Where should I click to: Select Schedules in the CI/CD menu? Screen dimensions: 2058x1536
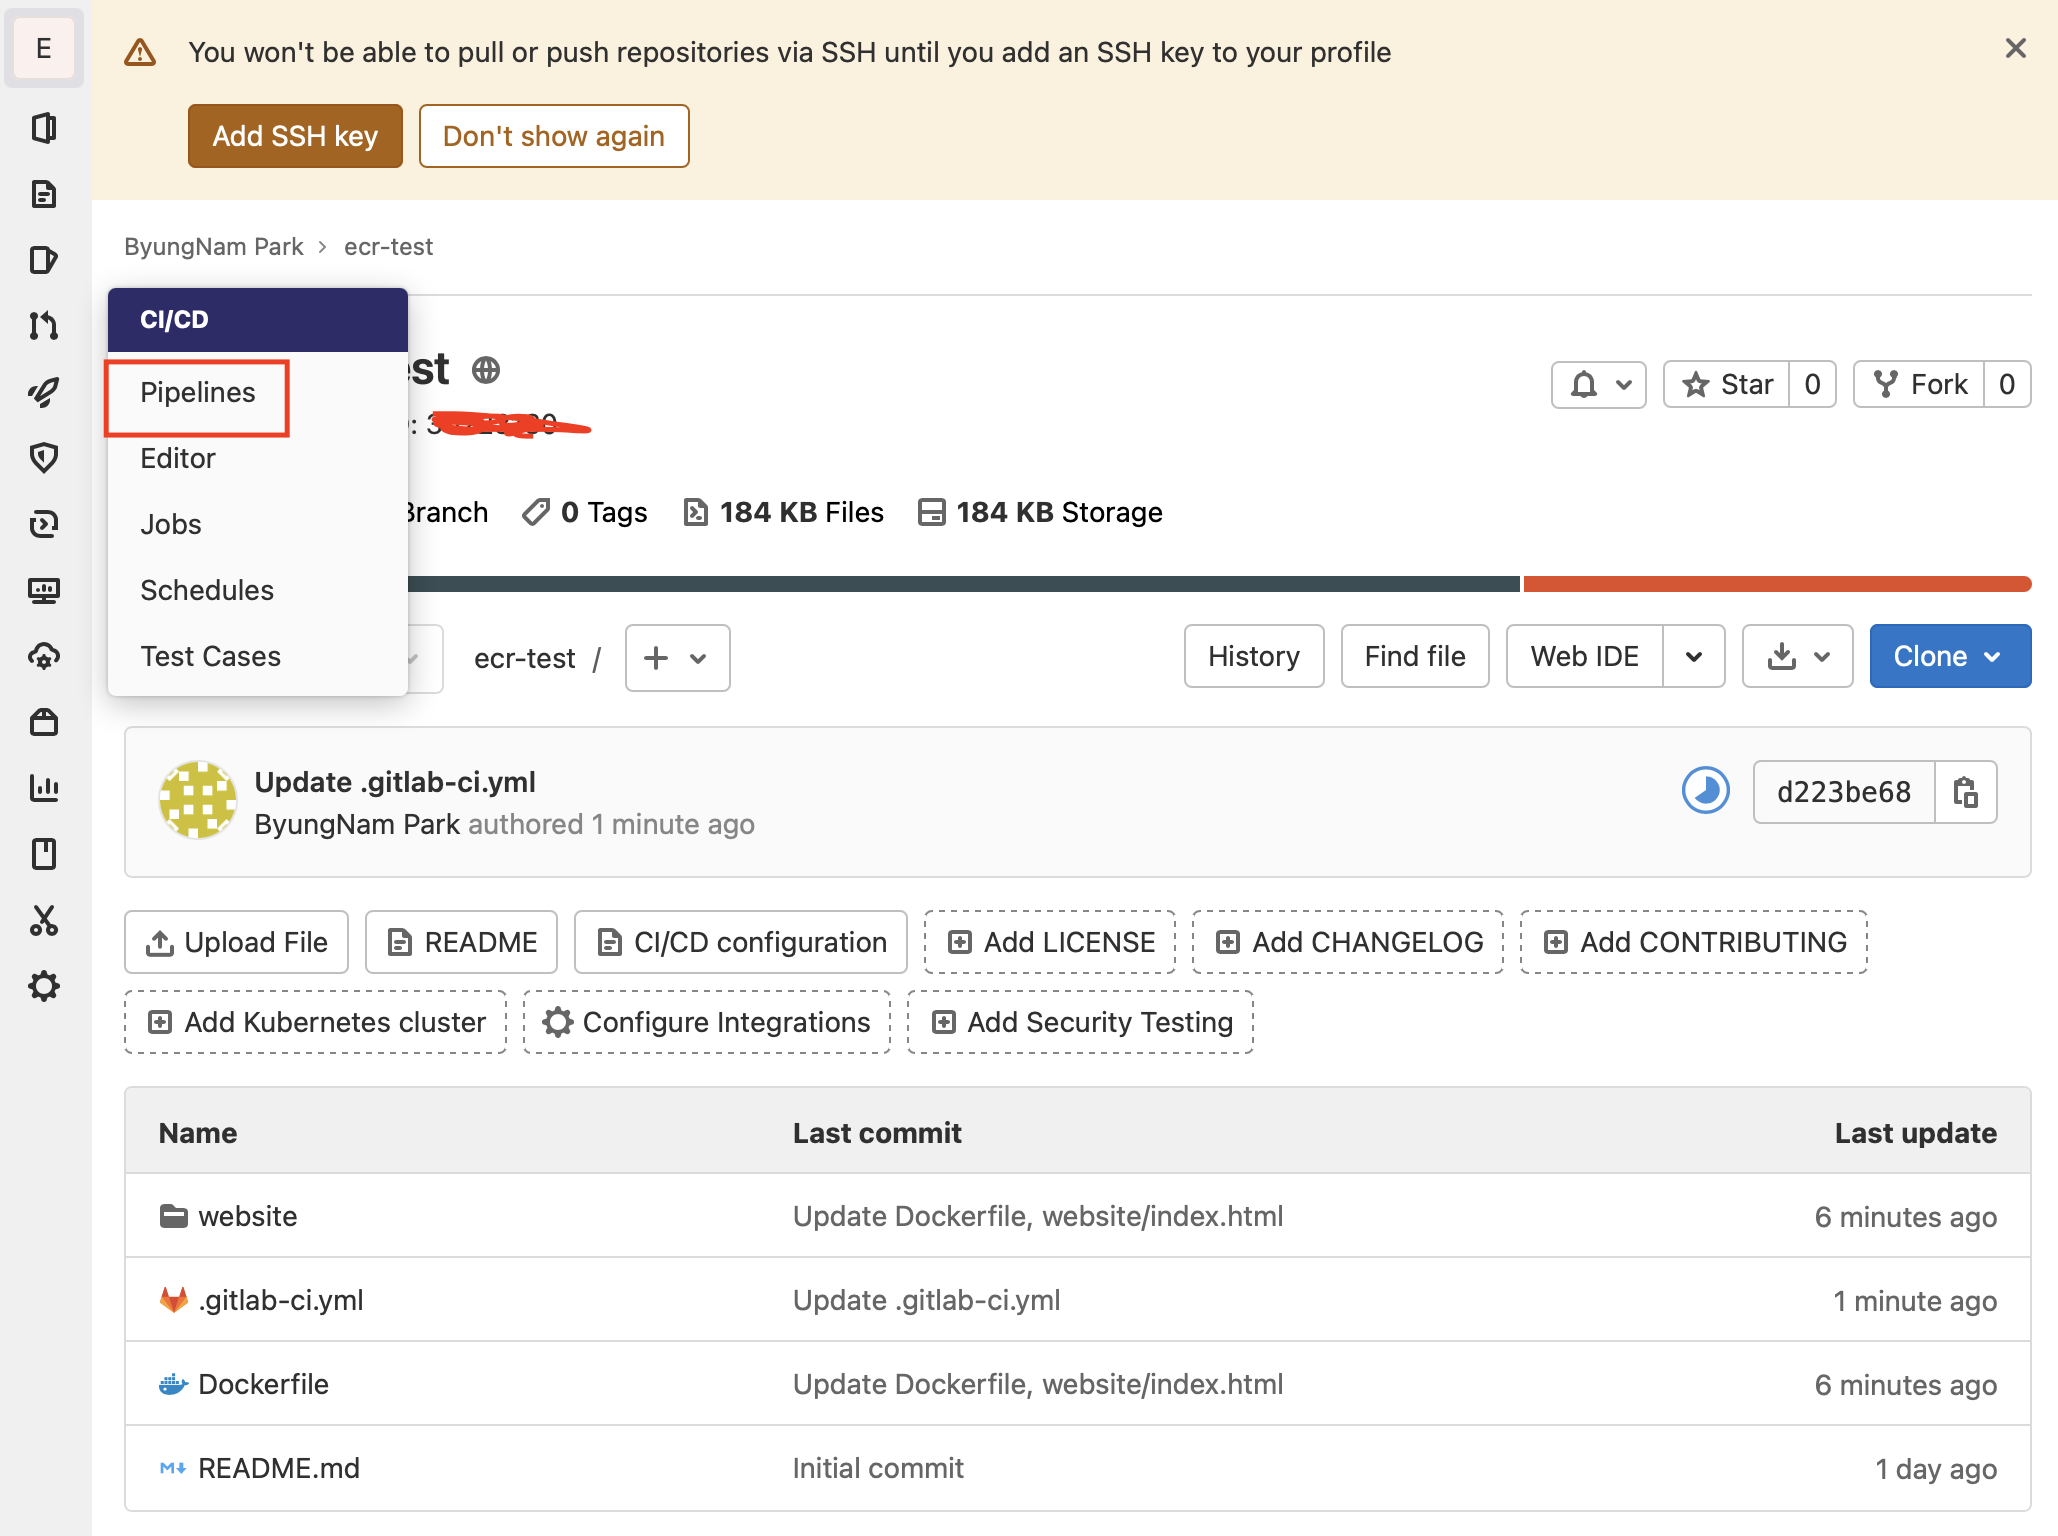pyautogui.click(x=207, y=591)
